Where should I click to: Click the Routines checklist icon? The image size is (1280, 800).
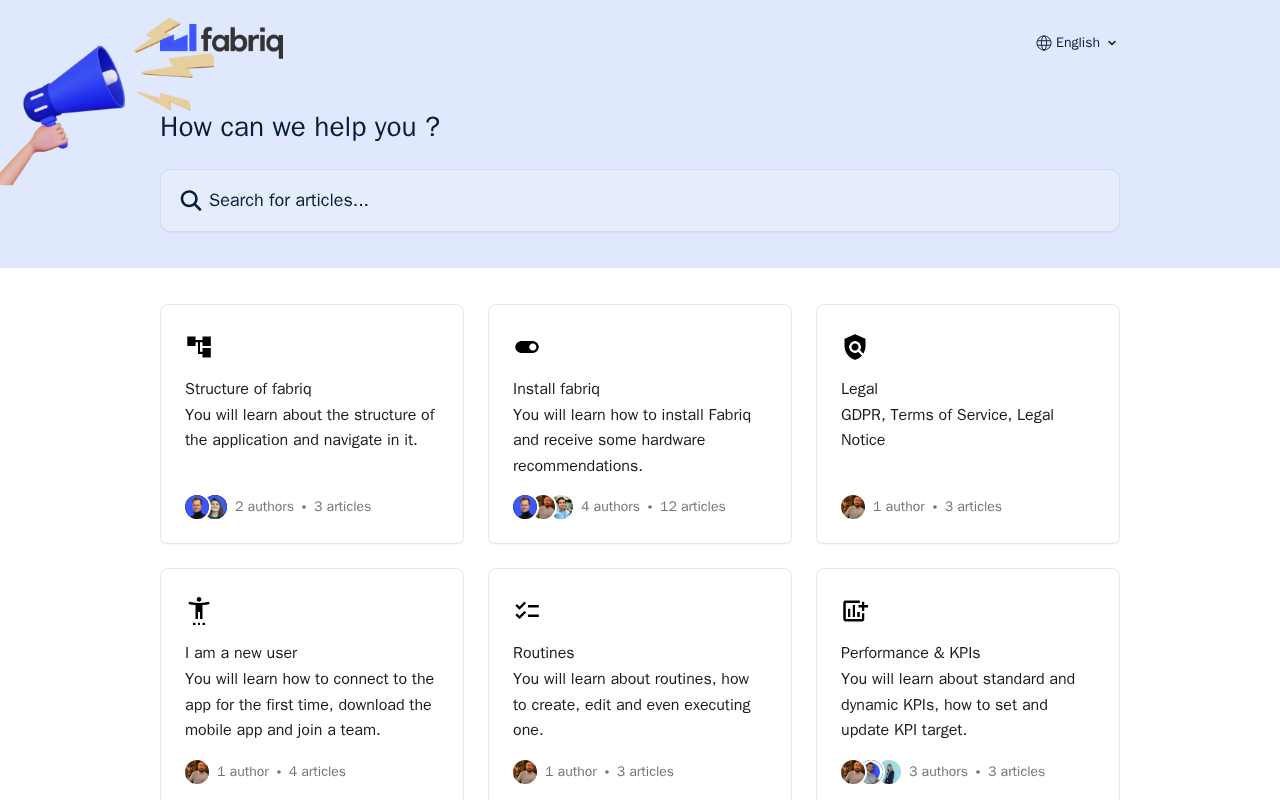coord(527,611)
